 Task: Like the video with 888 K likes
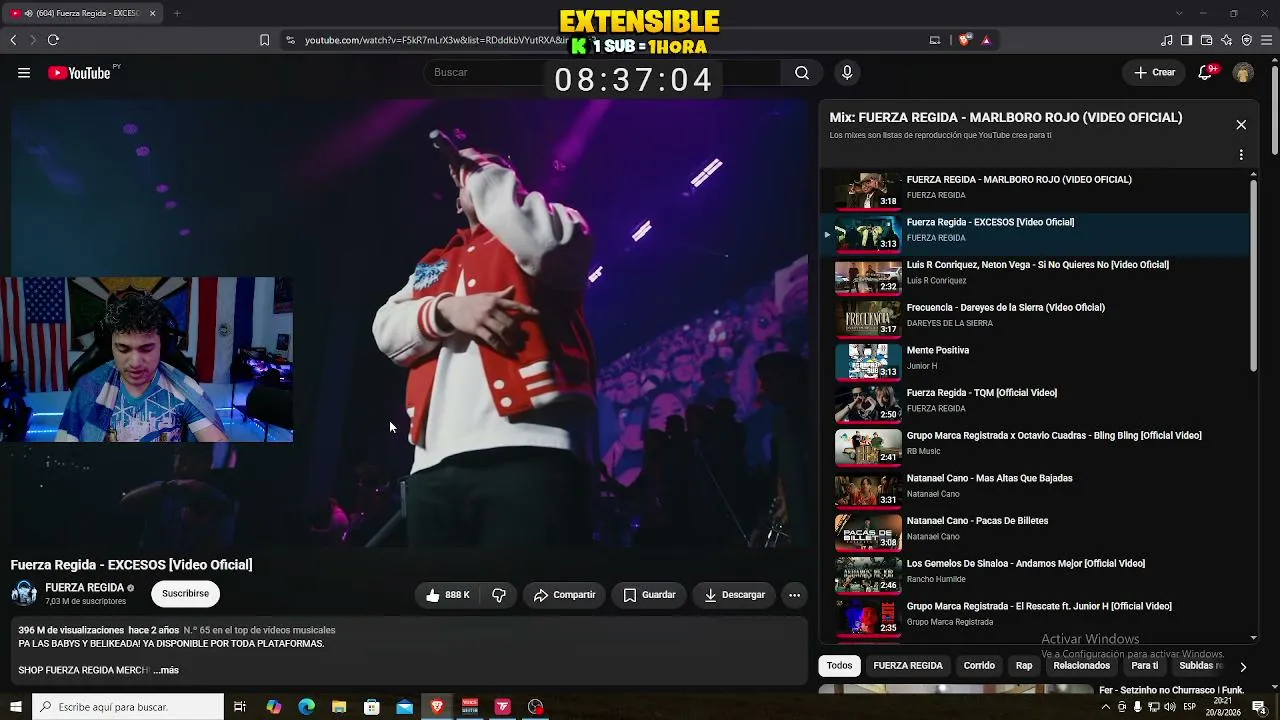tap(447, 595)
